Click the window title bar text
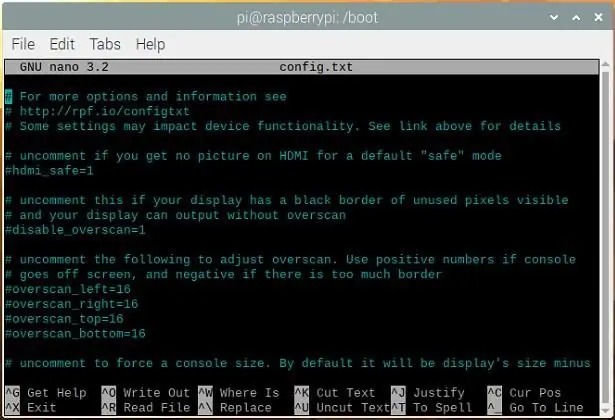 click(307, 18)
